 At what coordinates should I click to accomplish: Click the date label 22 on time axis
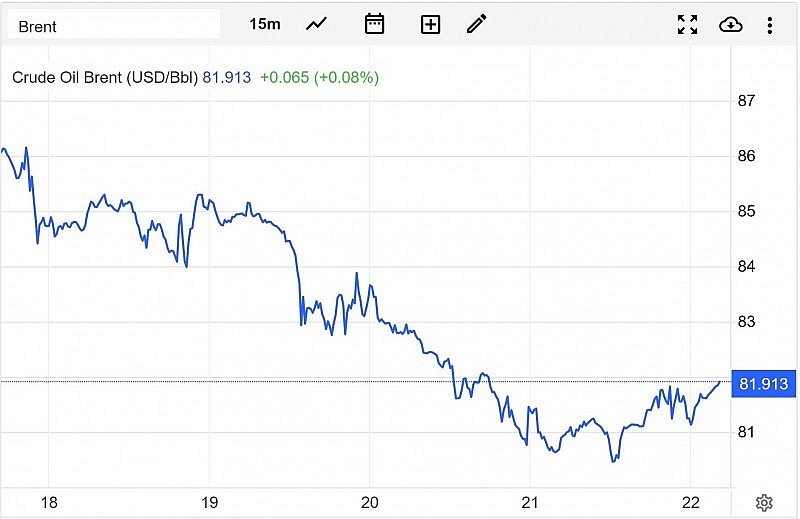coord(691,502)
